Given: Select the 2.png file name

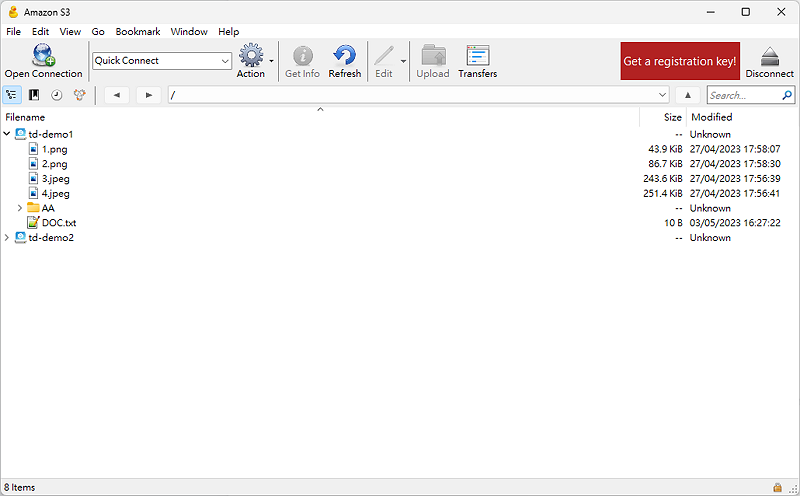Looking at the screenshot, I should tap(55, 164).
